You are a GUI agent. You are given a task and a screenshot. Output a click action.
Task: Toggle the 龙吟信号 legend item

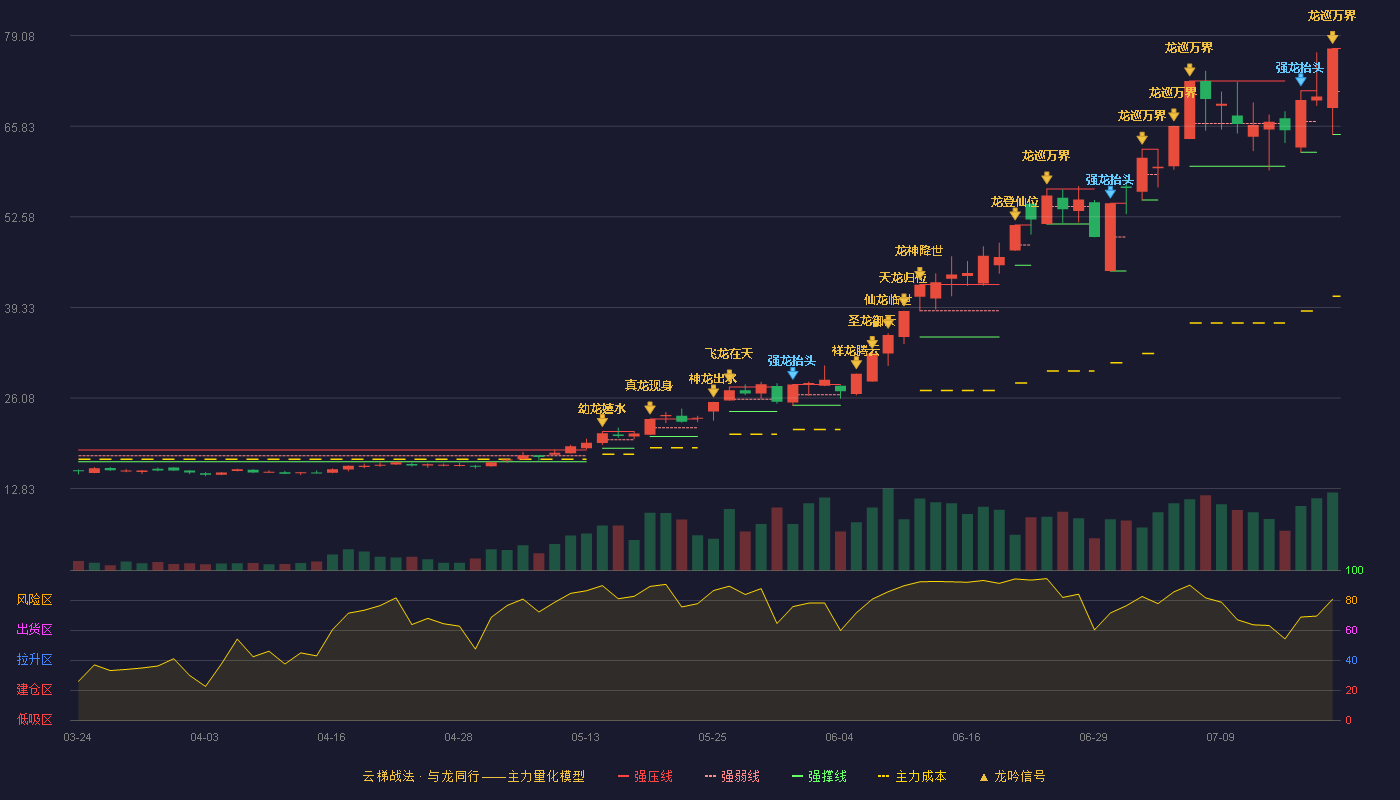click(1012, 776)
